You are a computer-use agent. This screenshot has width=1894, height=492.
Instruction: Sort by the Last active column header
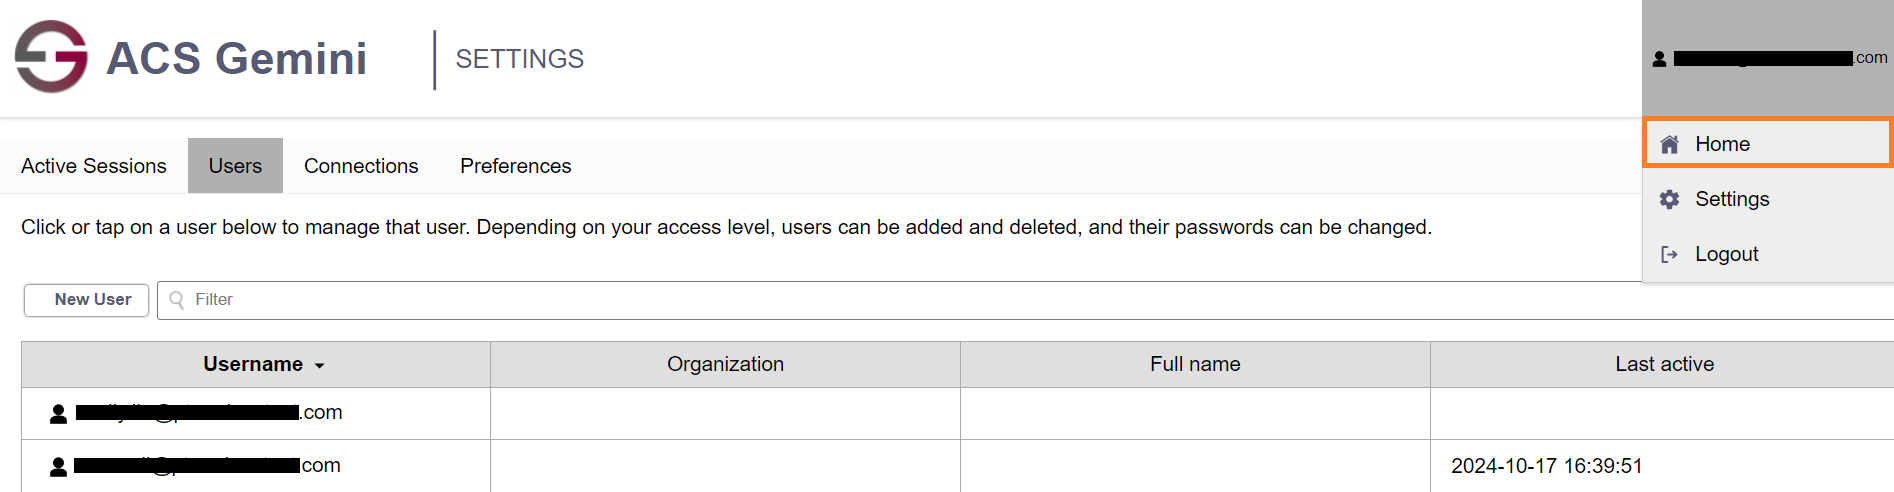click(x=1664, y=364)
